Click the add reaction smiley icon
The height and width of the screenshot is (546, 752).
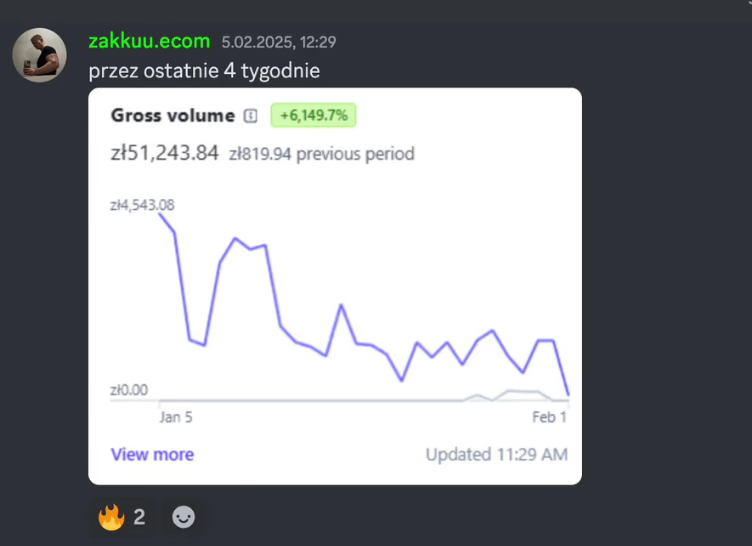[x=184, y=517]
